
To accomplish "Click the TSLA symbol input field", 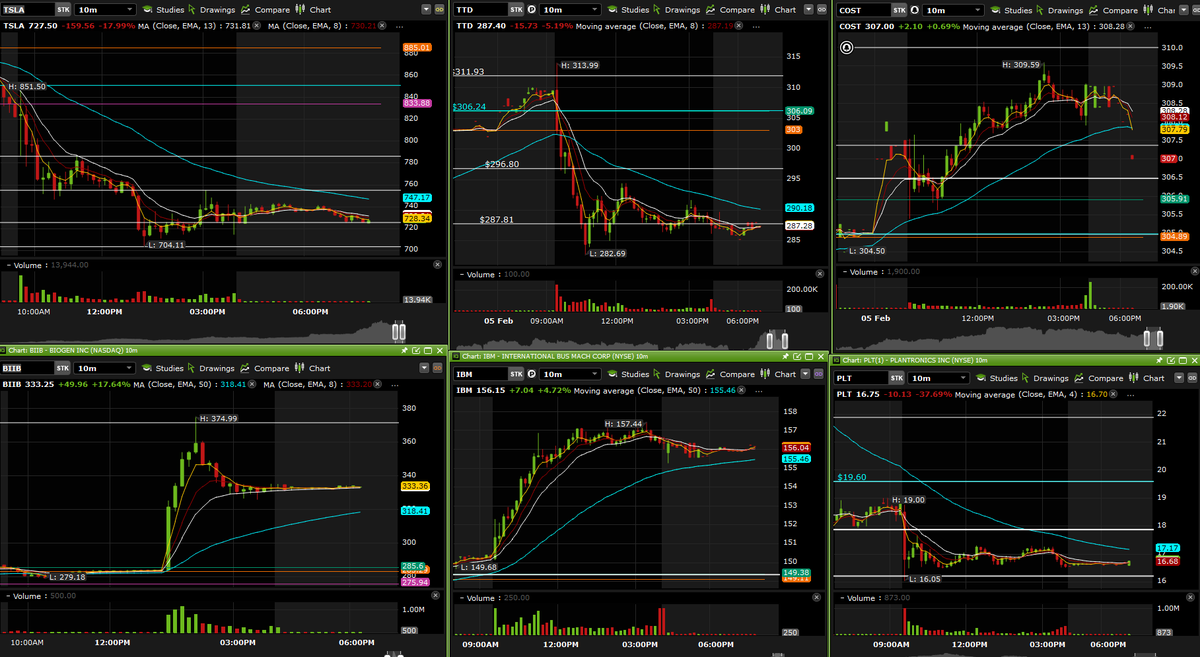I will pyautogui.click(x=28, y=10).
